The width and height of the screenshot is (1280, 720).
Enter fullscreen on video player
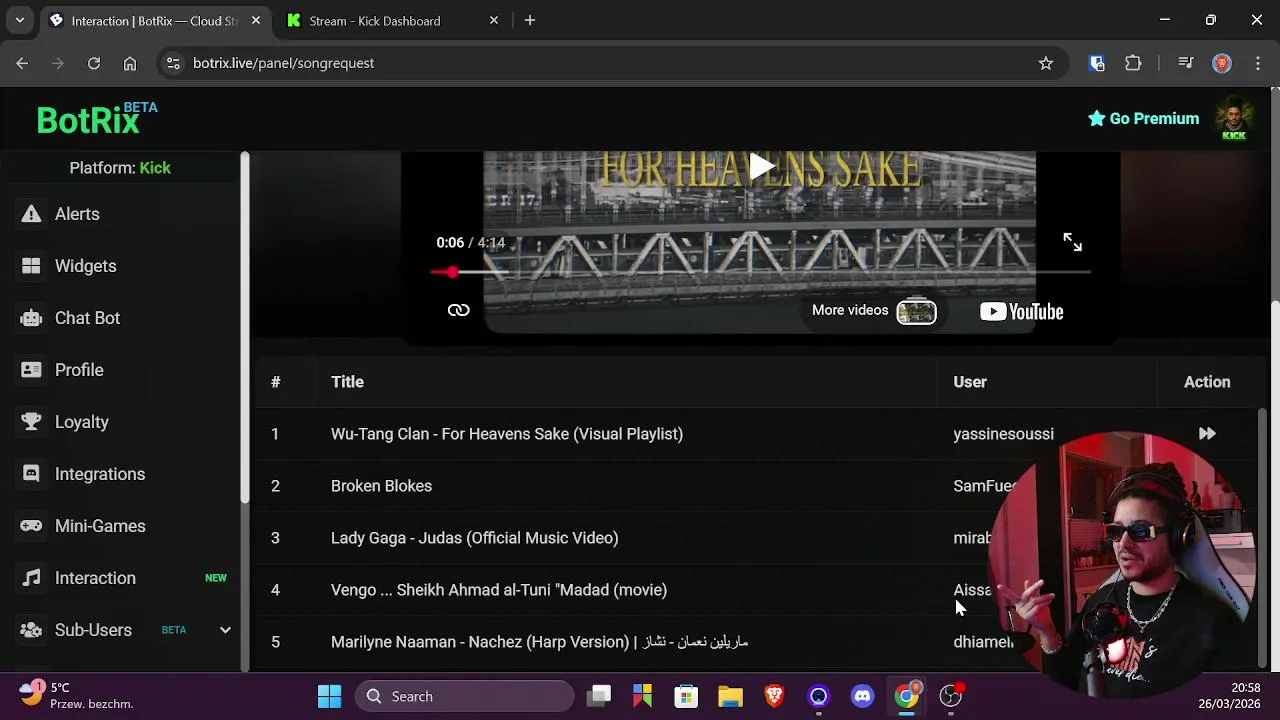pos(1072,242)
